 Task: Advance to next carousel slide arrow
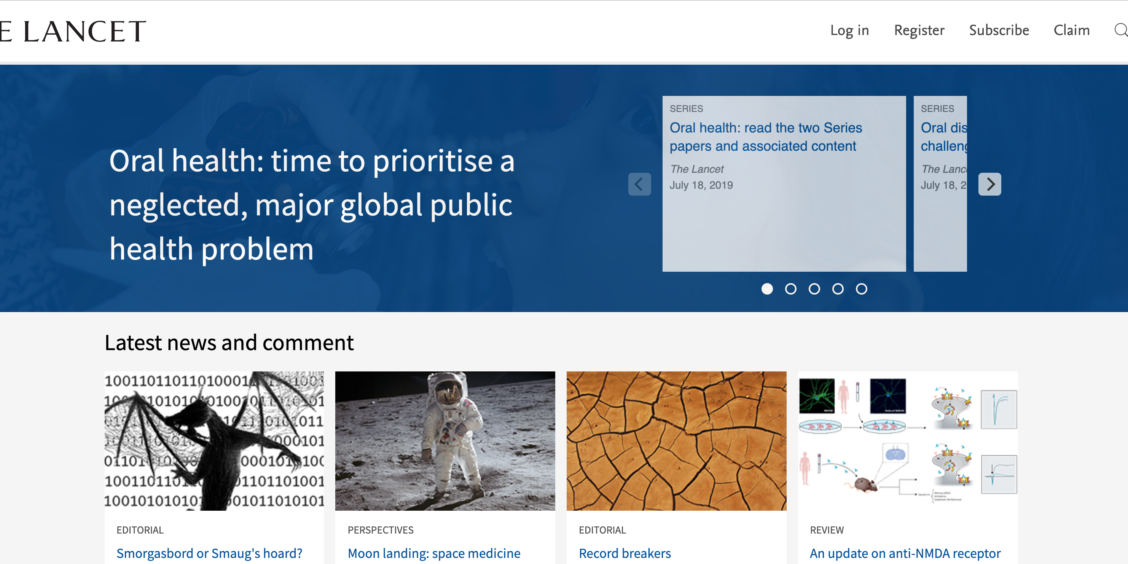click(x=990, y=184)
